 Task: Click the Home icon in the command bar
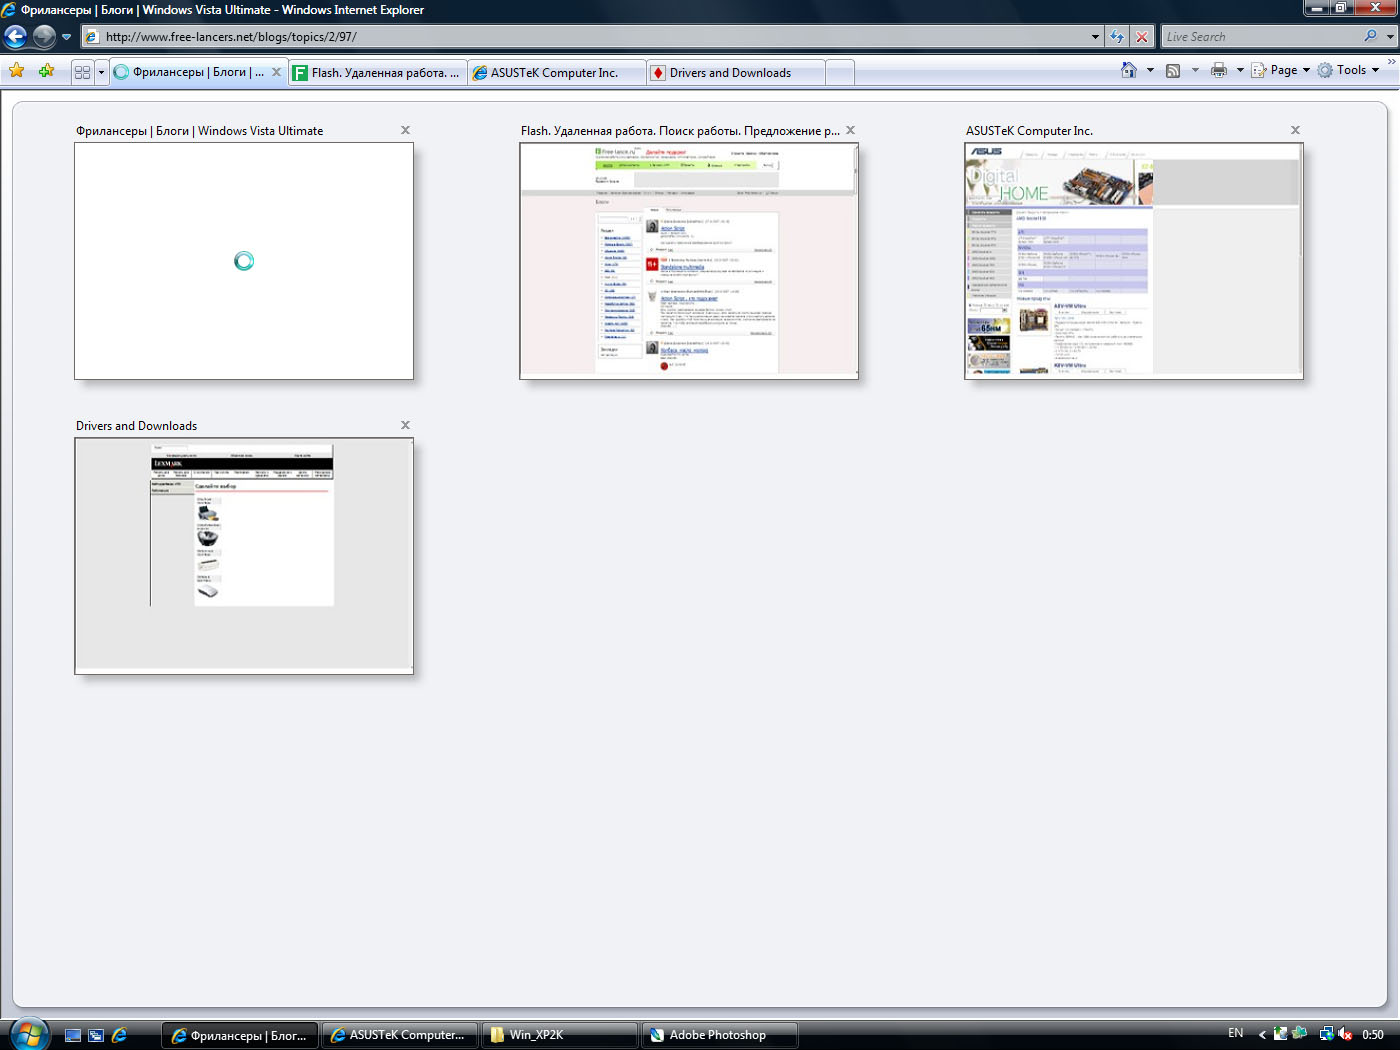click(1129, 70)
